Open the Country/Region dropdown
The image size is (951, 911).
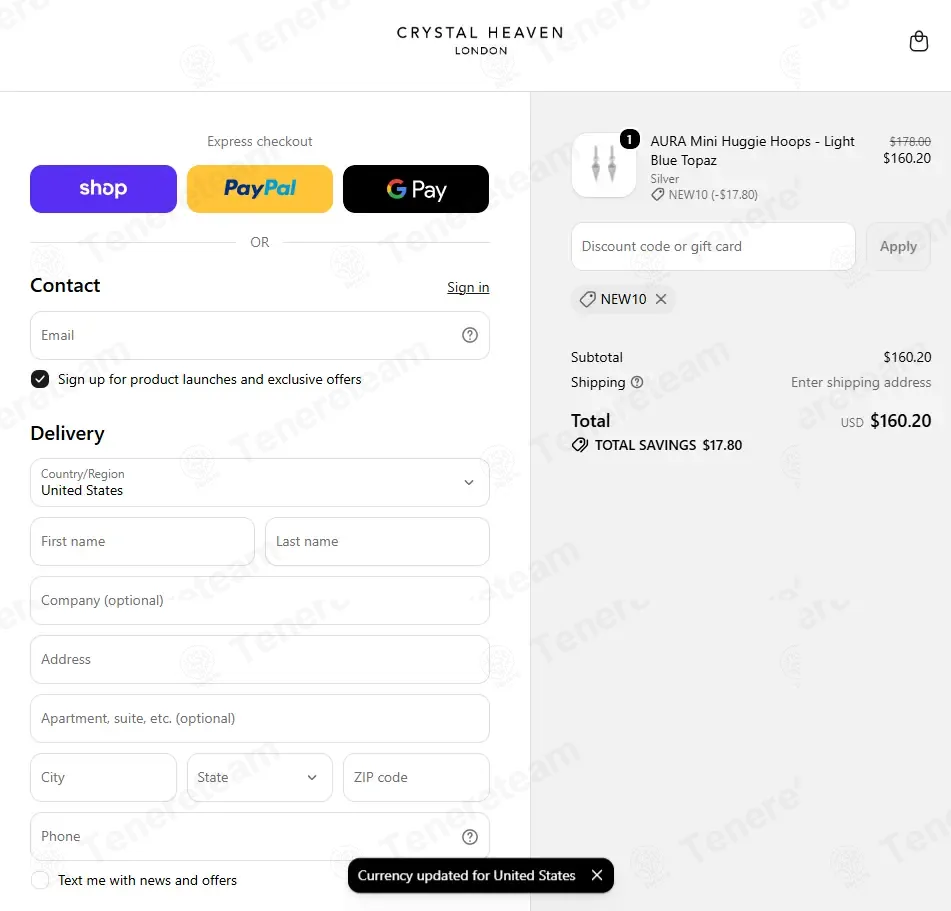[x=260, y=482]
